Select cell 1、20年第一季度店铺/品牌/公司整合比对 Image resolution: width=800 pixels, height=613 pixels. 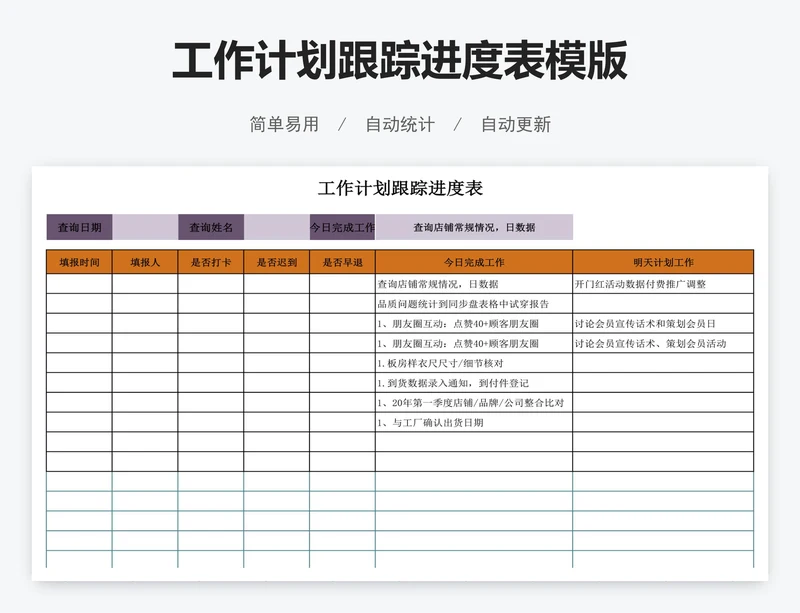(x=474, y=403)
